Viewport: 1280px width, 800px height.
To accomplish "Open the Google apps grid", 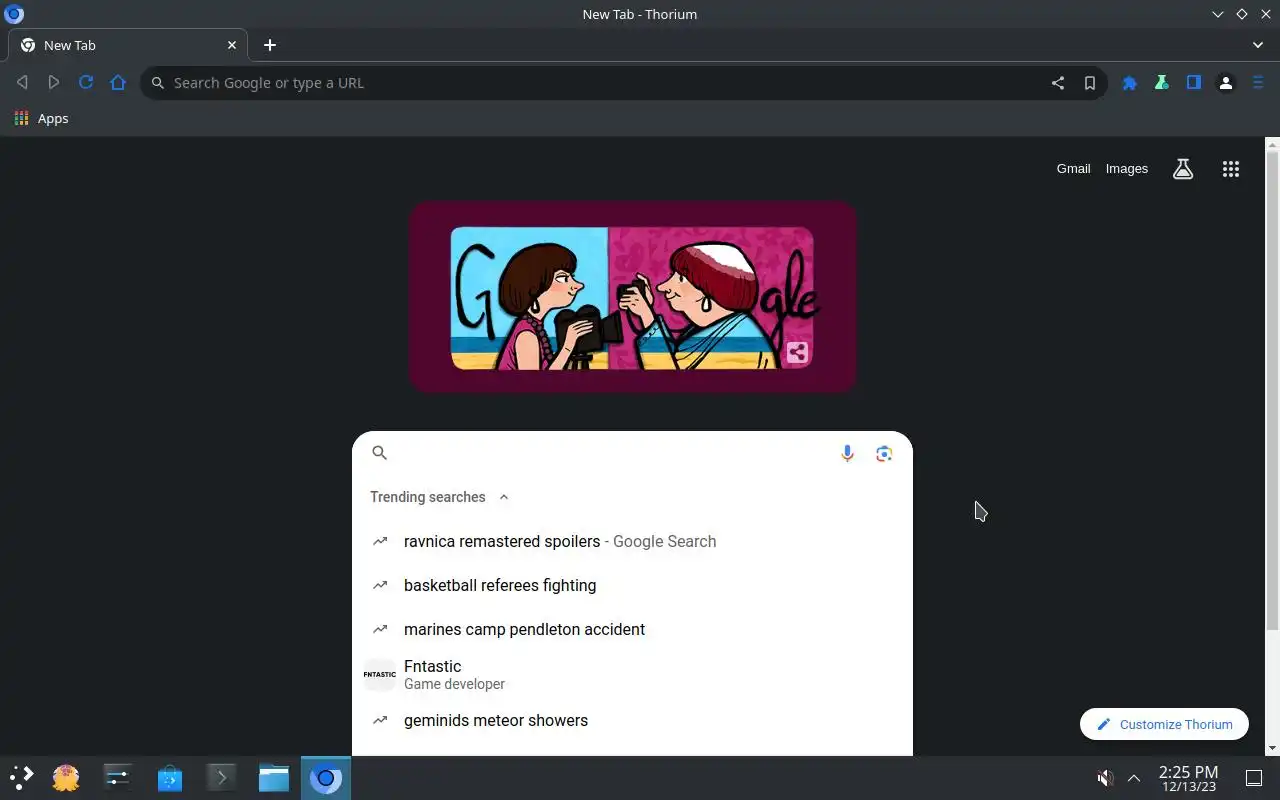I will [x=1231, y=169].
